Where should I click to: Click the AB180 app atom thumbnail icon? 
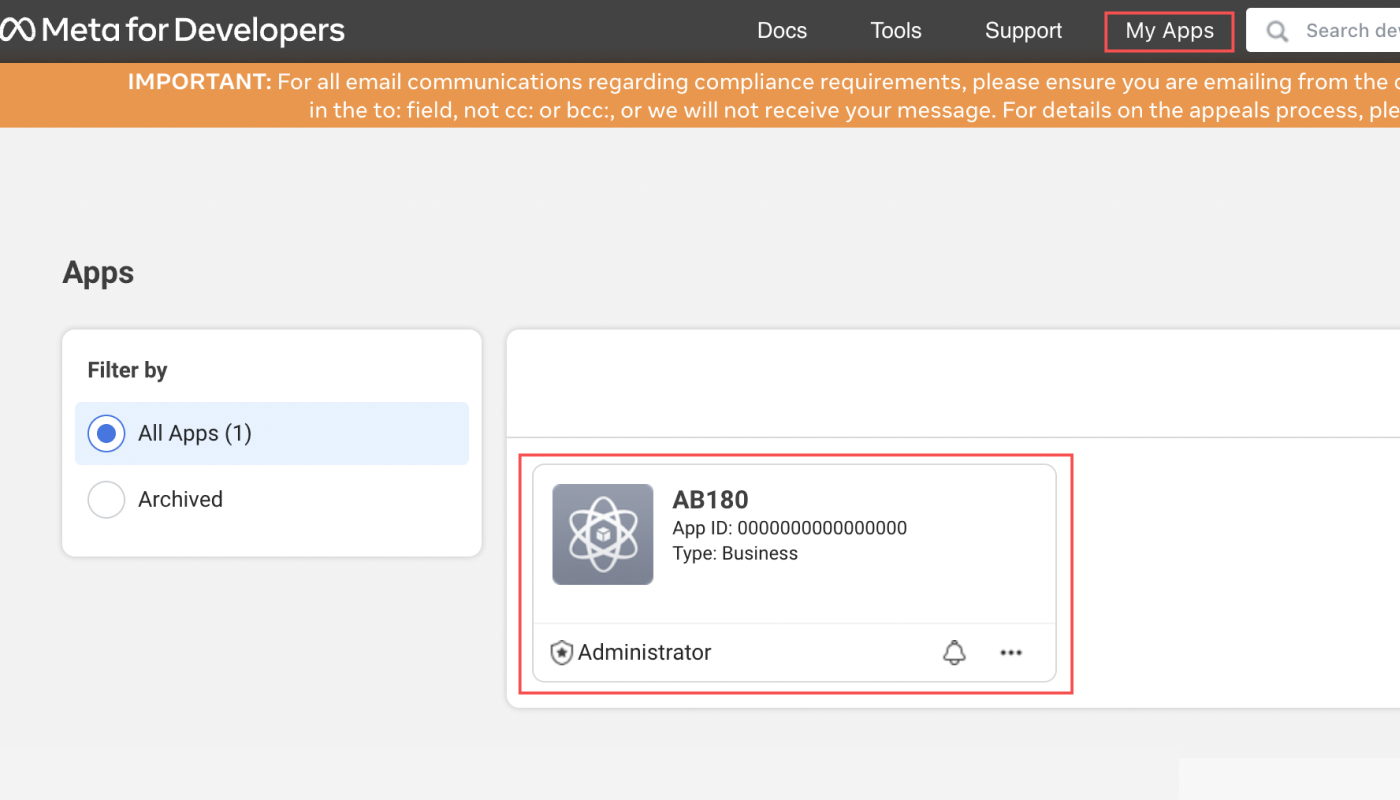pos(603,534)
